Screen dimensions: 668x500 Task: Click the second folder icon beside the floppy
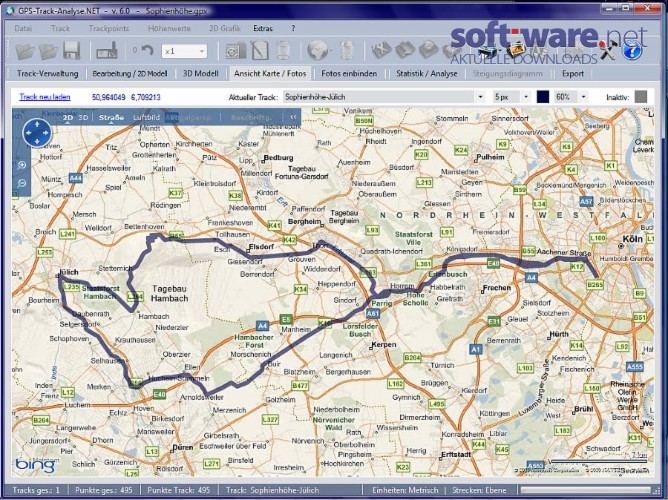tap(48, 51)
